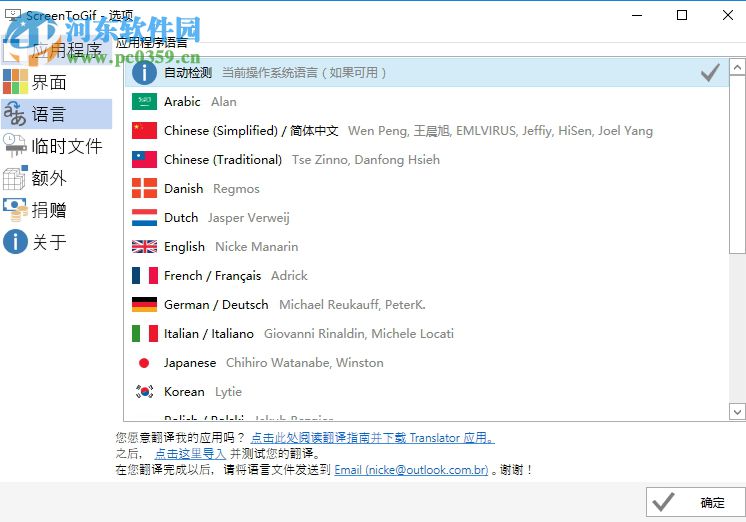The image size is (746, 522).
Task: Choose Japanese language option
Action: point(426,363)
